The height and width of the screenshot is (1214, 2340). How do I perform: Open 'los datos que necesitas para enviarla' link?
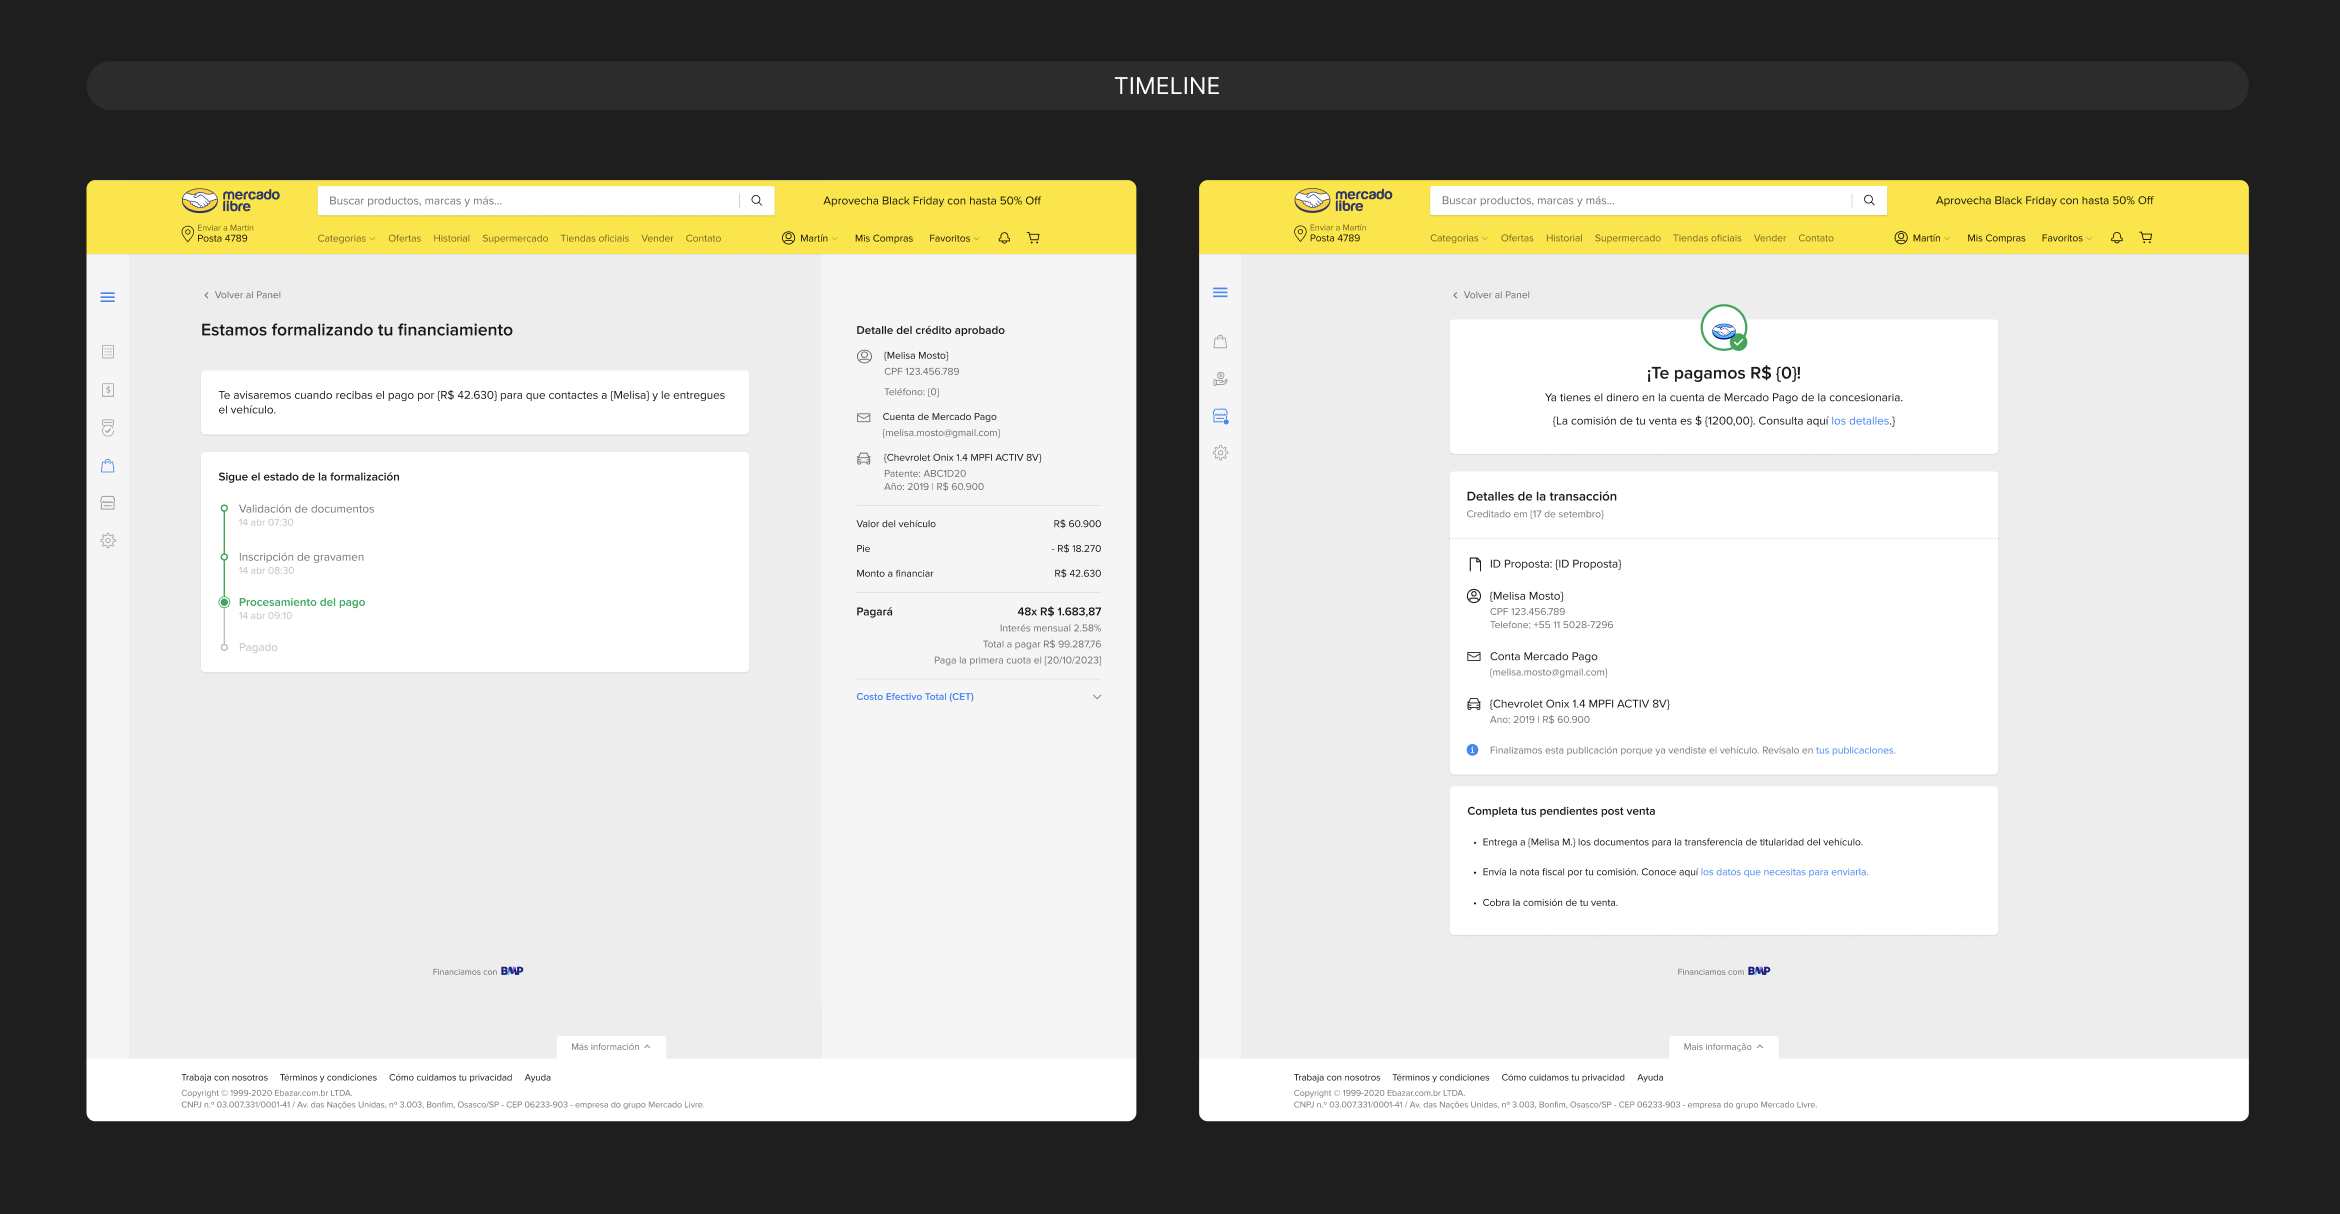[1783, 872]
